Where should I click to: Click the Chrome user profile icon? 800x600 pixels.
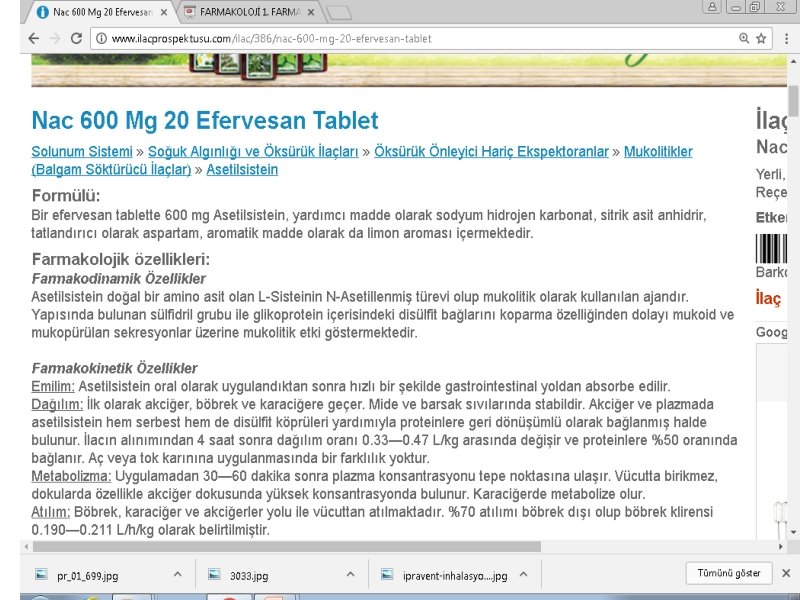pos(712,7)
